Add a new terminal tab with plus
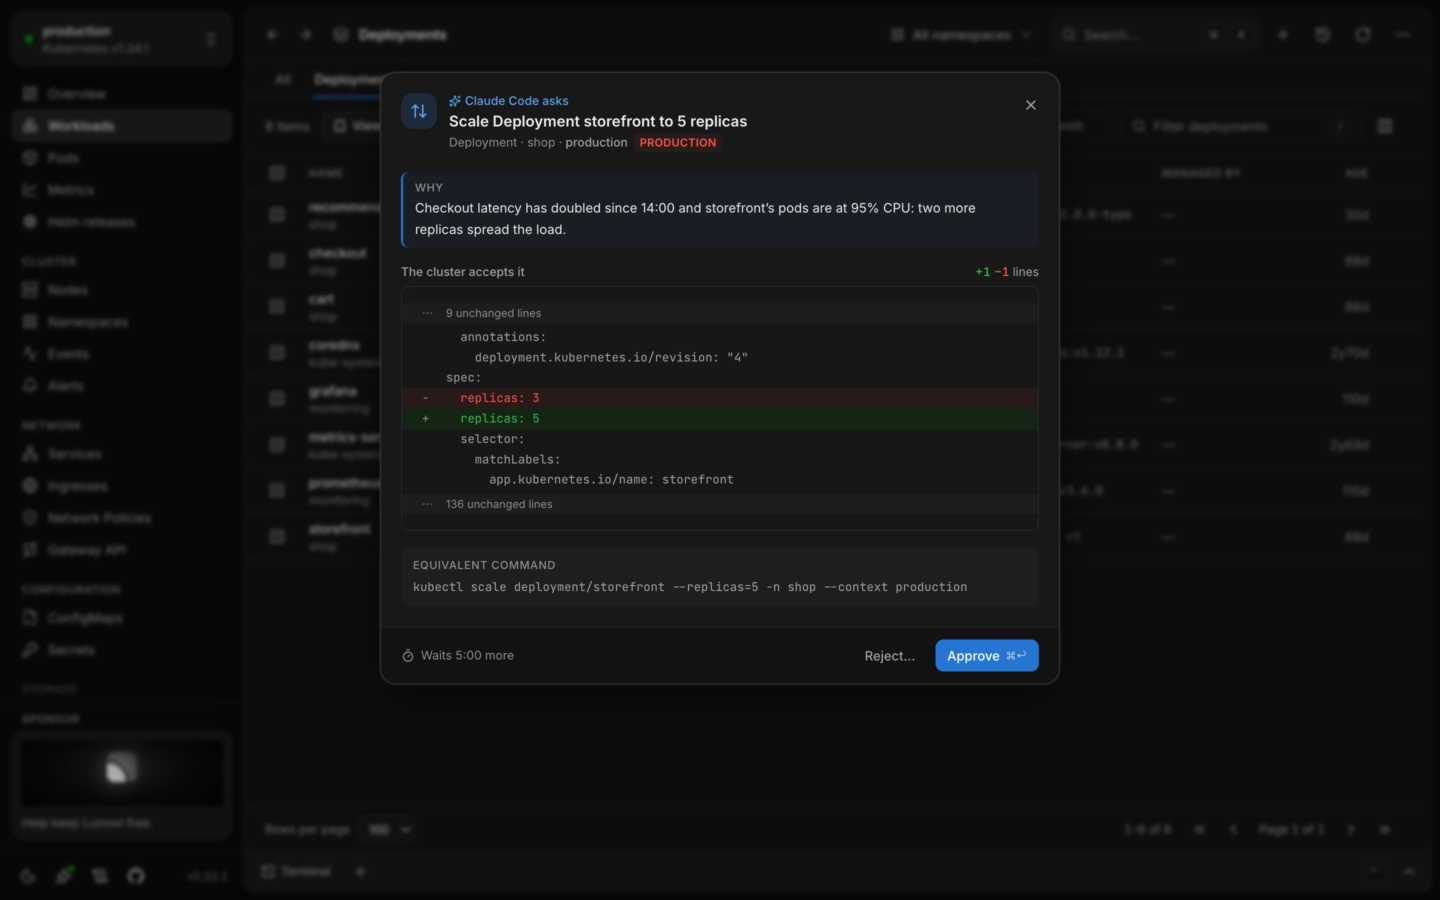The width and height of the screenshot is (1440, 900). 361,872
